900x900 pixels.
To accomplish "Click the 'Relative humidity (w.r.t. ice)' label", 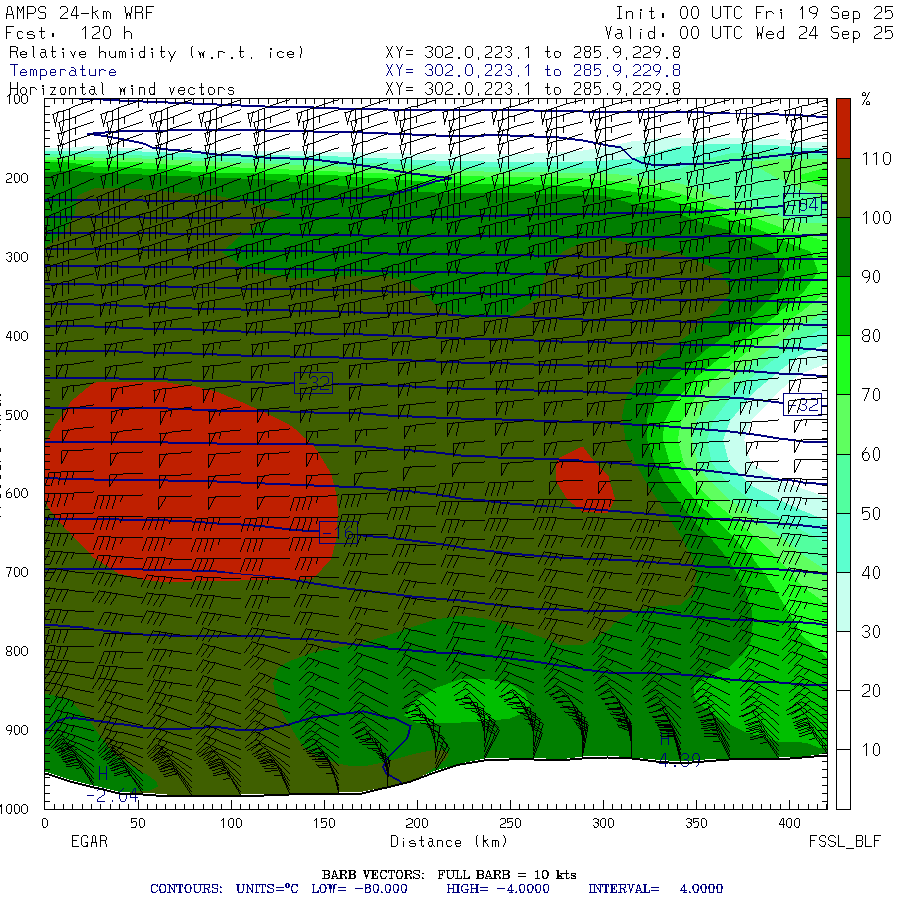I will [156, 53].
